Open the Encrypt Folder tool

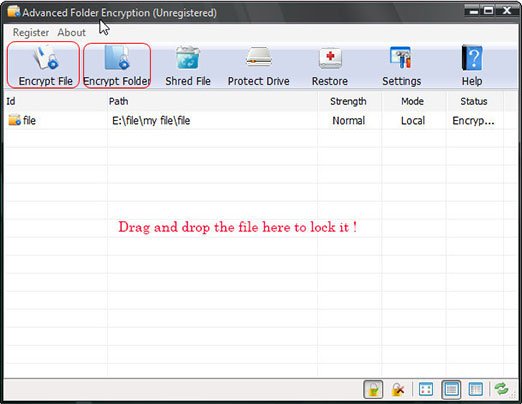coord(117,66)
